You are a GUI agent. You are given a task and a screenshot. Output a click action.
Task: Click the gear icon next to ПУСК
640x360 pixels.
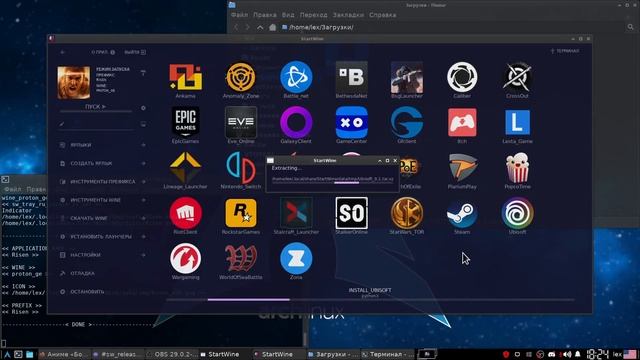click(x=143, y=108)
